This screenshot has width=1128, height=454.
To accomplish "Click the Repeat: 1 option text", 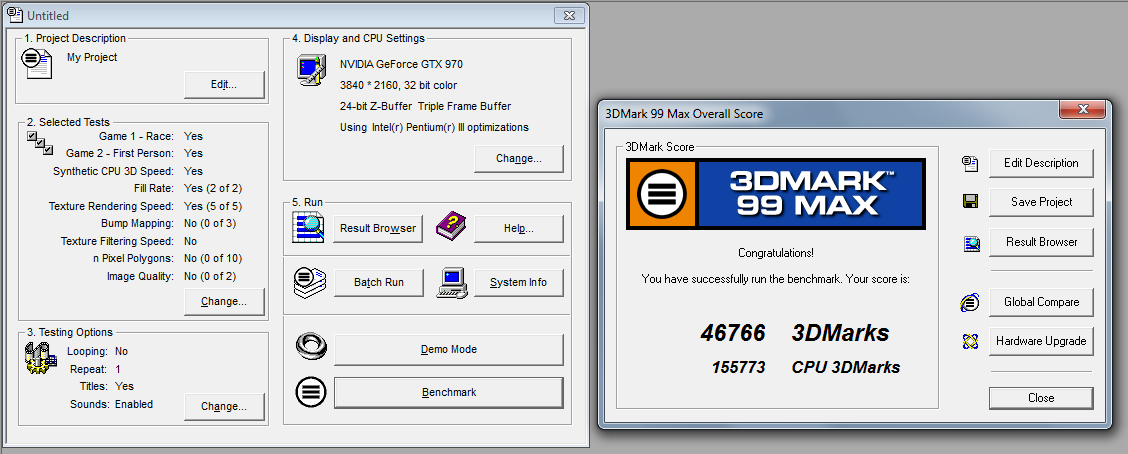I will pos(96,369).
